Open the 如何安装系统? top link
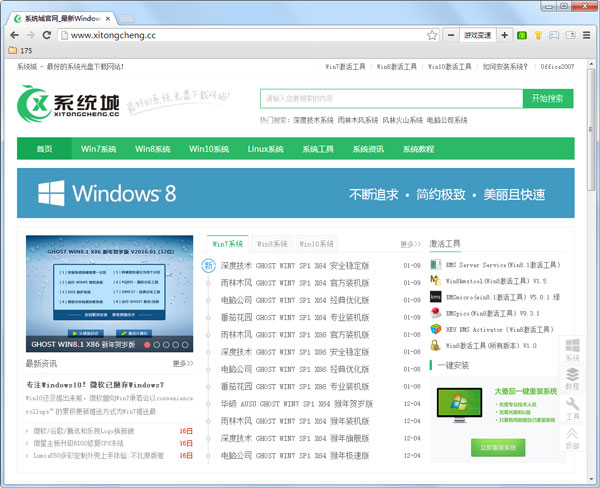The width and height of the screenshot is (600, 488). click(x=505, y=67)
